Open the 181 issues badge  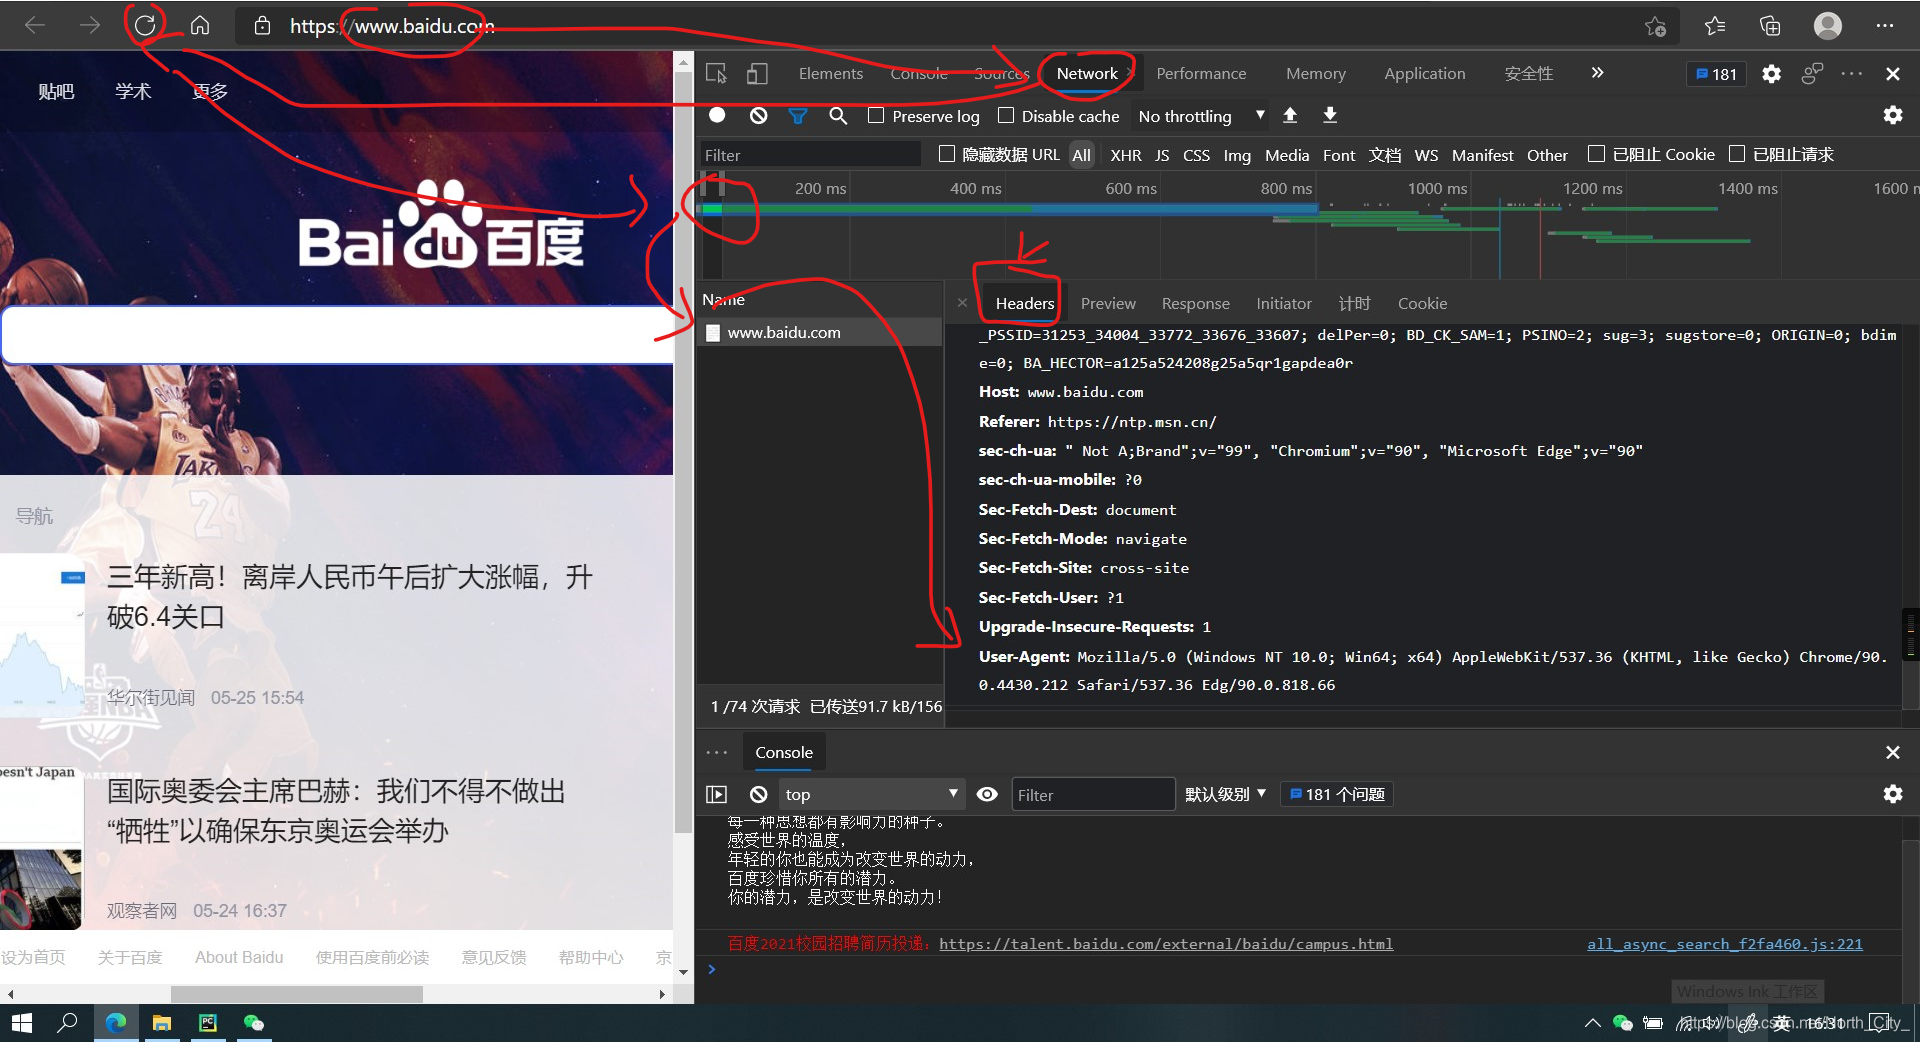point(1716,74)
